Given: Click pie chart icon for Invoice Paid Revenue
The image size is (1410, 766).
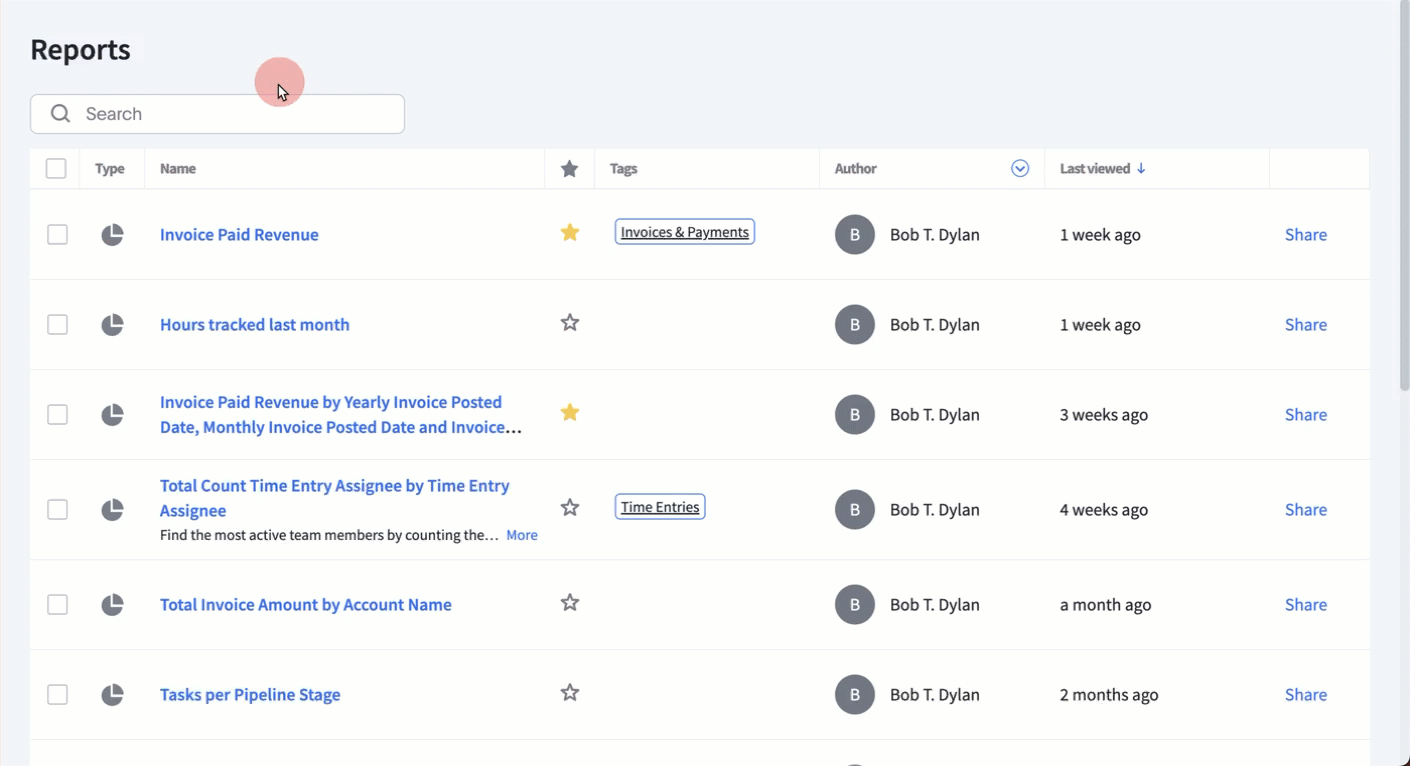Looking at the screenshot, I should coord(112,235).
